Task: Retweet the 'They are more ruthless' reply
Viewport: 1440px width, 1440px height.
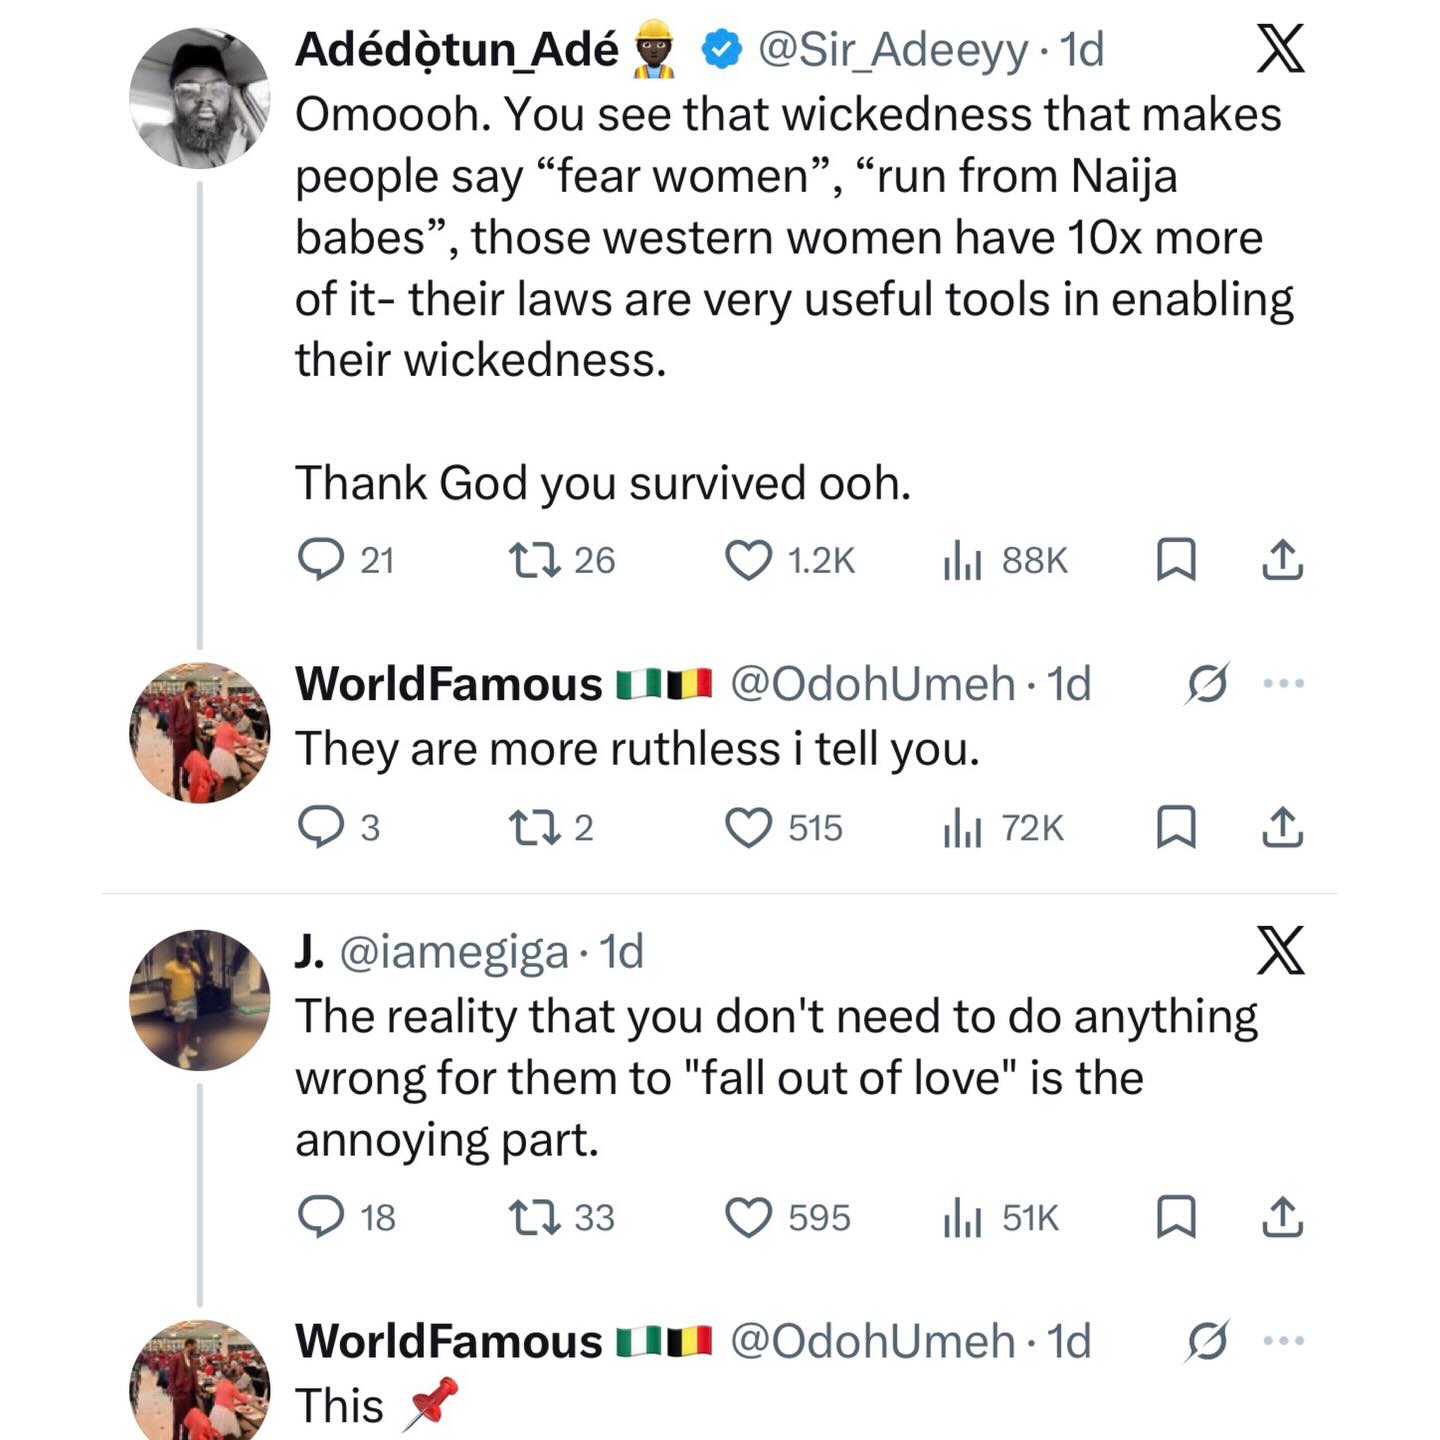Action: pyautogui.click(x=534, y=828)
